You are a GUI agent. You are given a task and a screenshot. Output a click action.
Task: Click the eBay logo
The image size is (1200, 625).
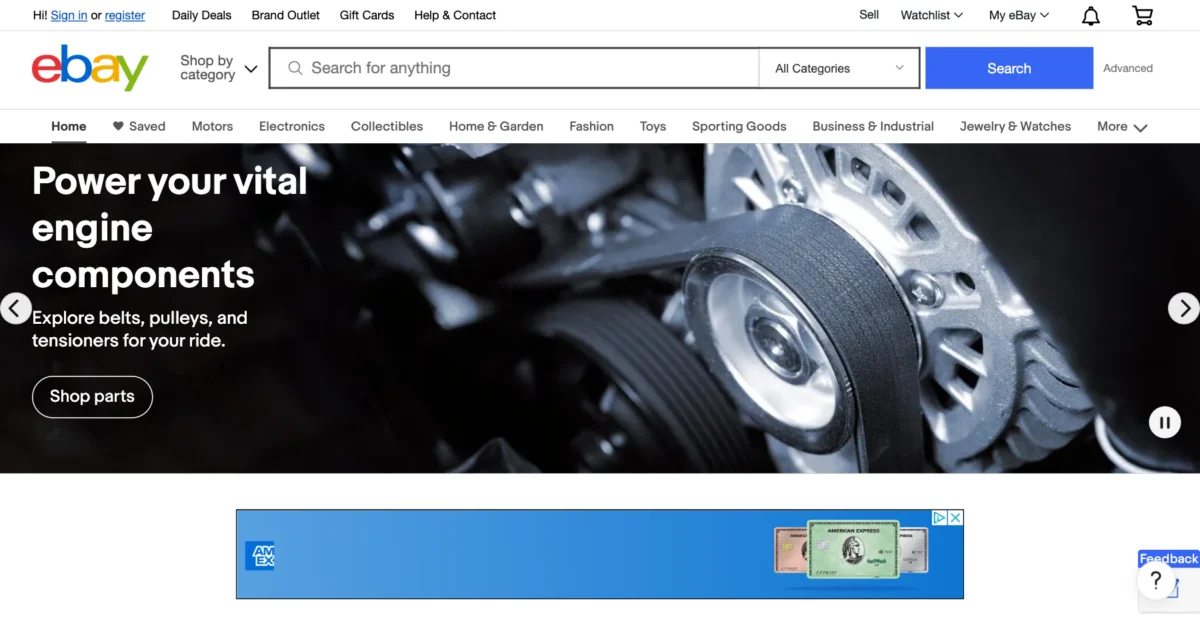(90, 68)
